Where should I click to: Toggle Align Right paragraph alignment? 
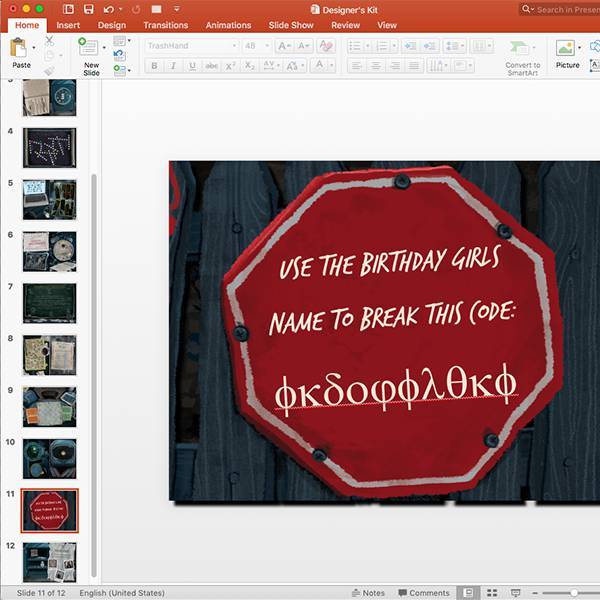coord(395,66)
